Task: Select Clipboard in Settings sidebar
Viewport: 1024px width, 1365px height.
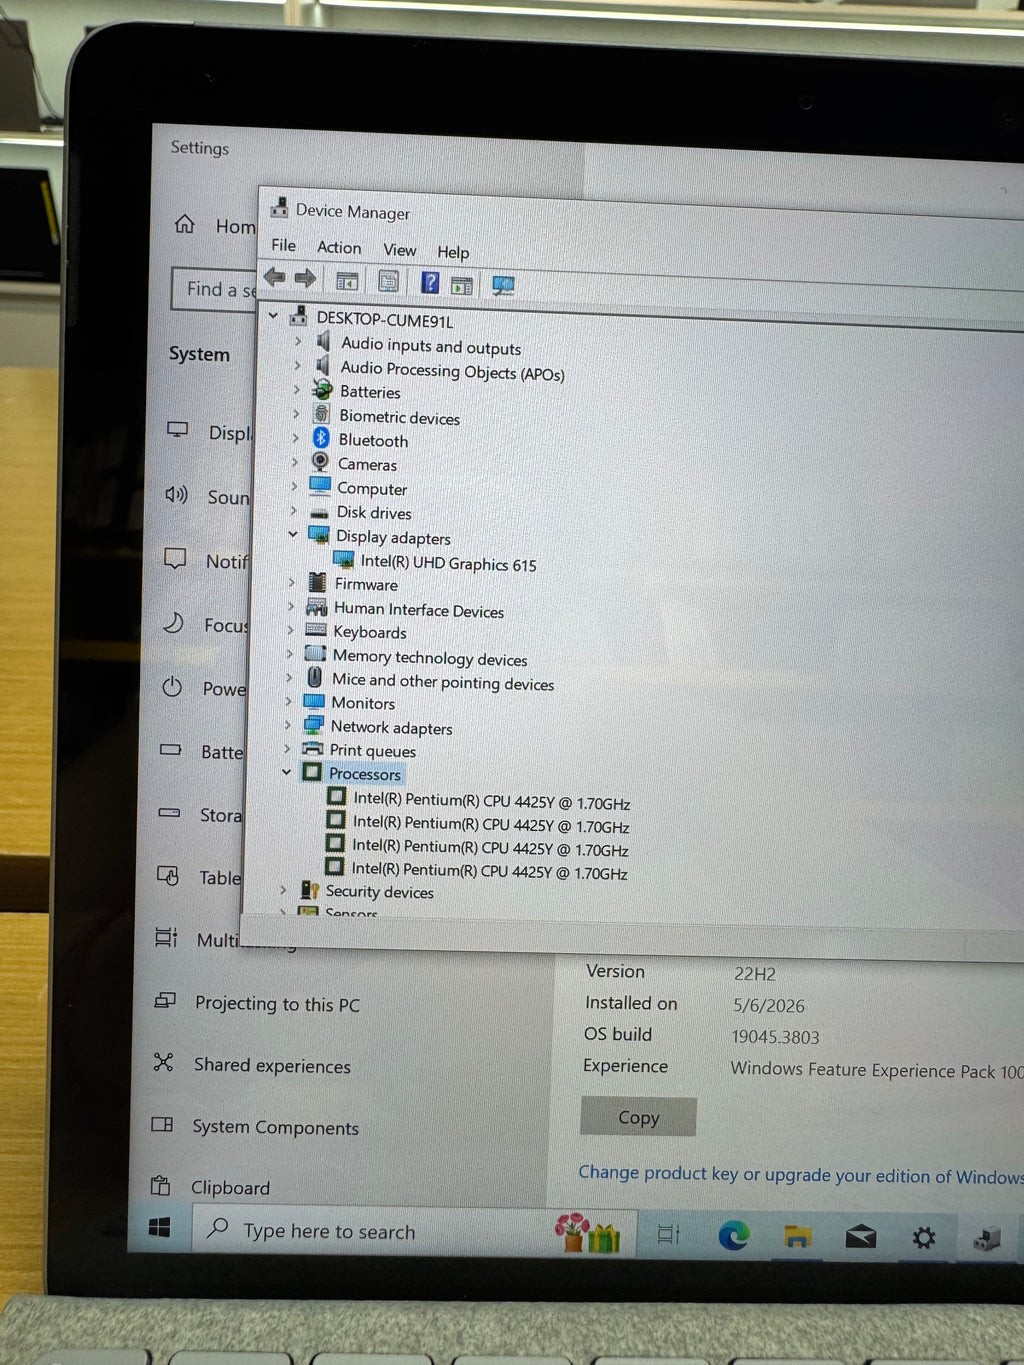Action: 230,1188
